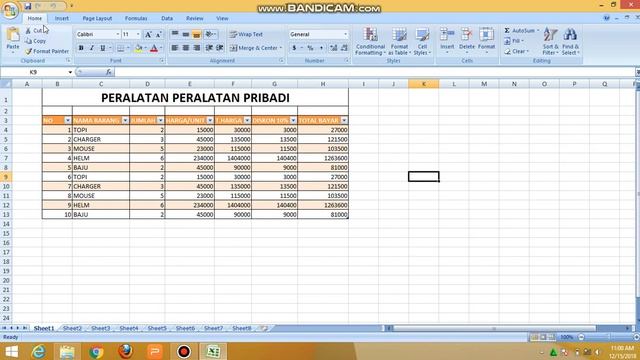This screenshot has height=360, width=640.
Task: Select column K header
Action: coord(424,84)
